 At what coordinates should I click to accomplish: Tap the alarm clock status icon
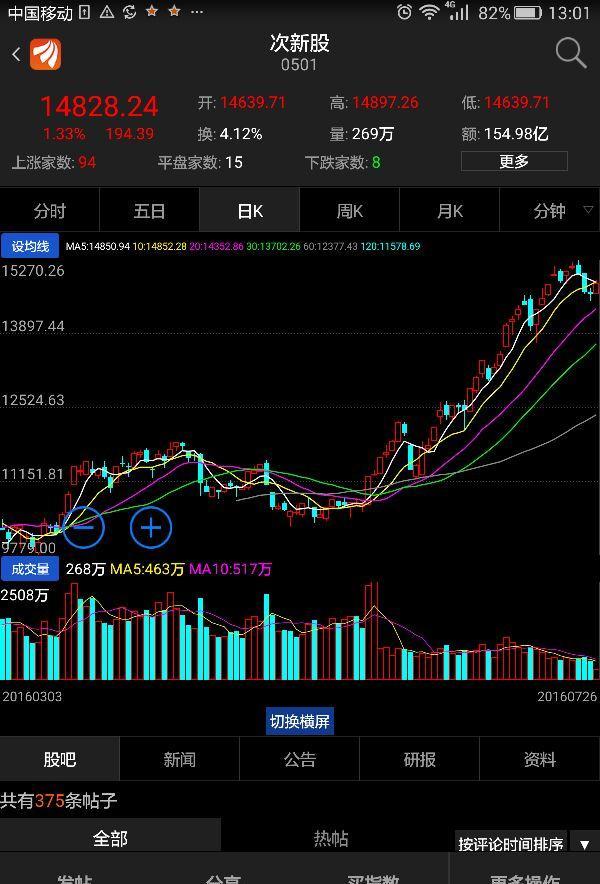click(404, 12)
